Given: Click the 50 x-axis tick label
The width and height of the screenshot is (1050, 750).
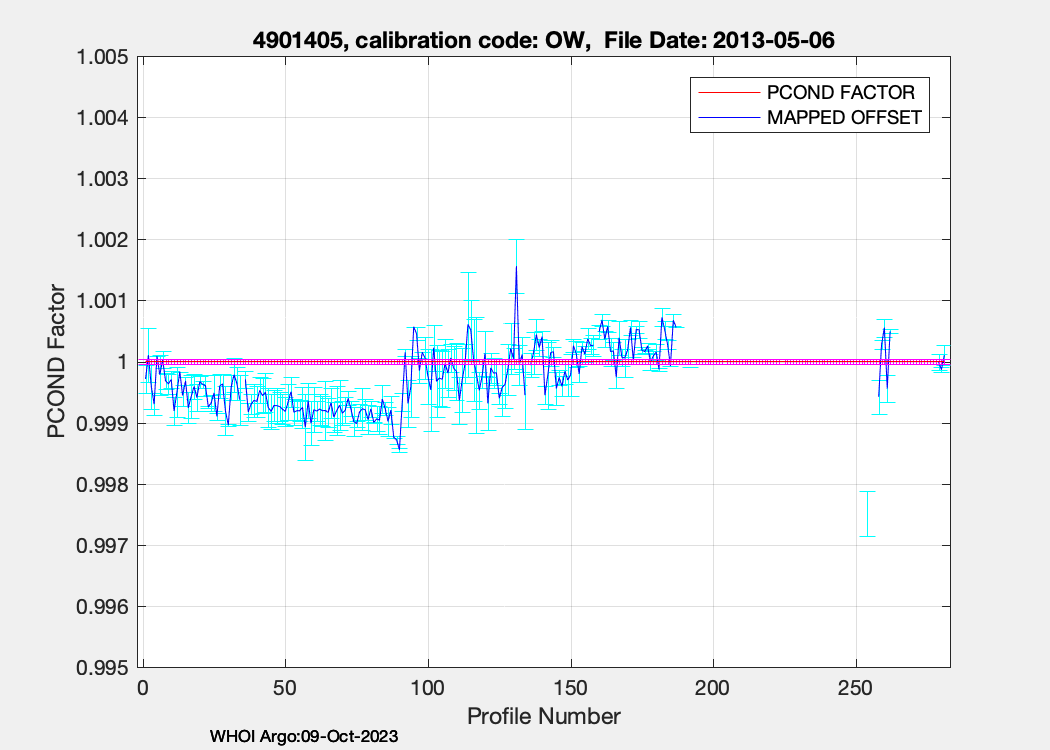Looking at the screenshot, I should pos(286,689).
